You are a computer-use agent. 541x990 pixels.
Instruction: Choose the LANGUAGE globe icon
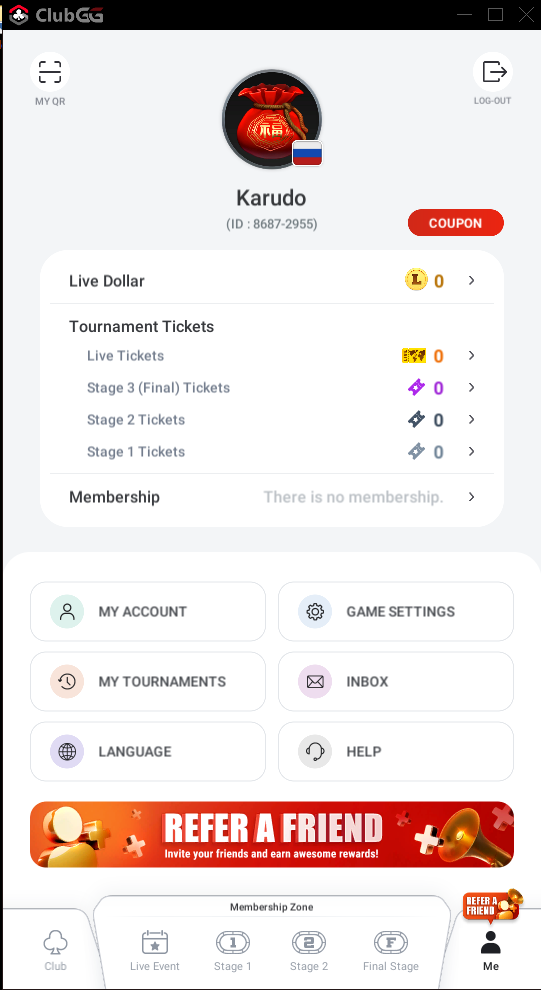pyautogui.click(x=67, y=751)
